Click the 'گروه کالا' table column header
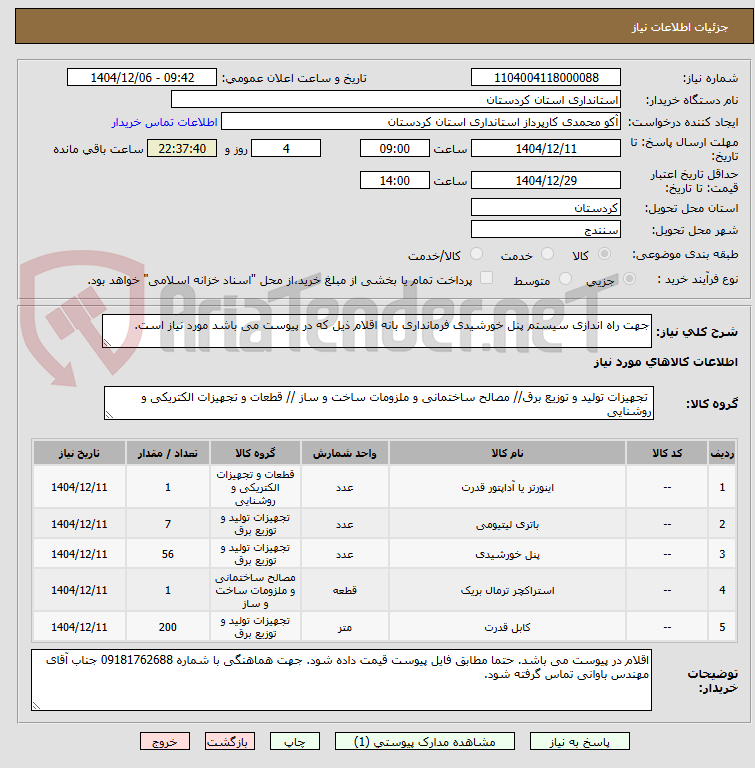The image size is (755, 768). tap(255, 453)
